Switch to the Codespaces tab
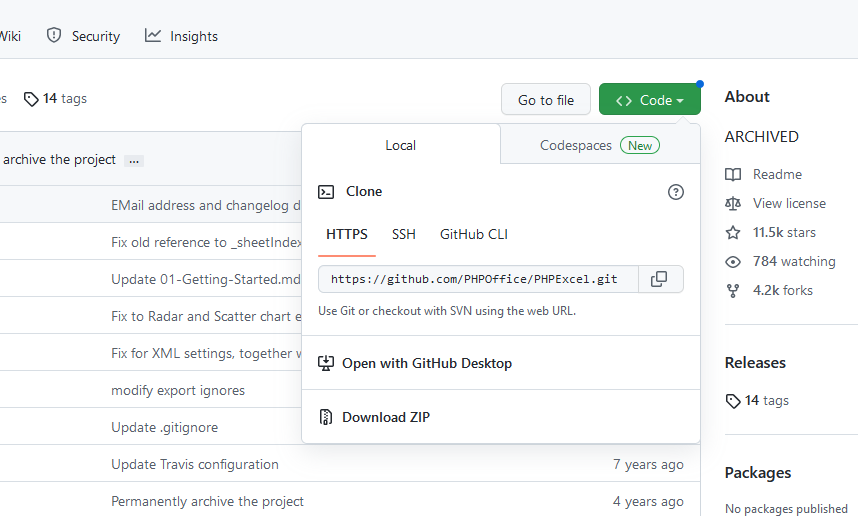Viewport: 858px width, 516px height. (600, 146)
